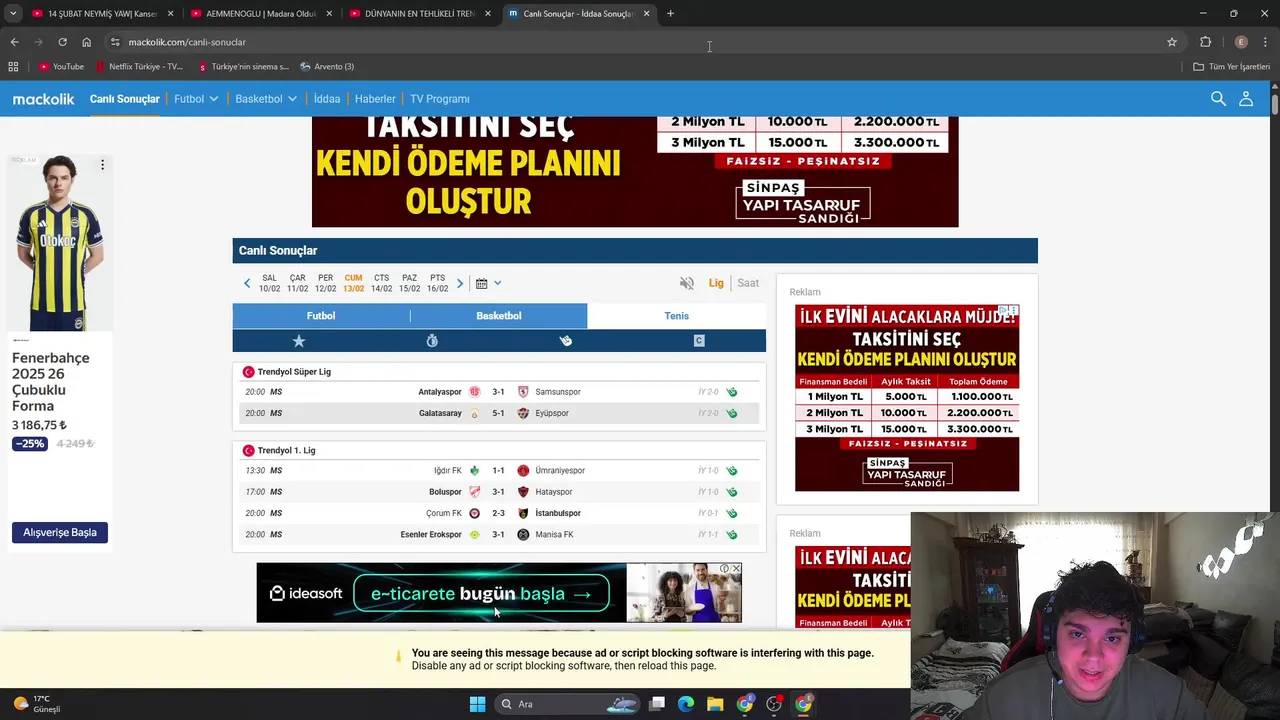Viewport: 1280px width, 720px height.
Task: Go to the browser home page icon
Action: (x=86, y=42)
